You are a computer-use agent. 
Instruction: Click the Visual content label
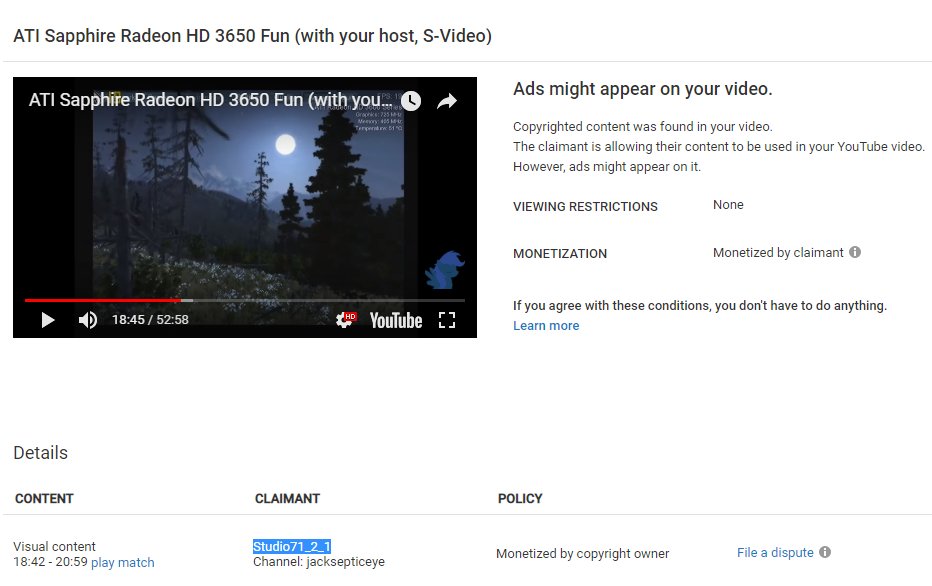coord(54,546)
